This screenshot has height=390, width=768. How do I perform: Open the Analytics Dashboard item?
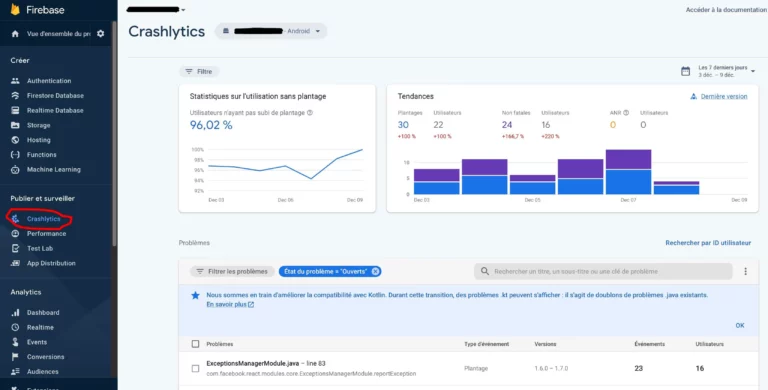pos(43,313)
